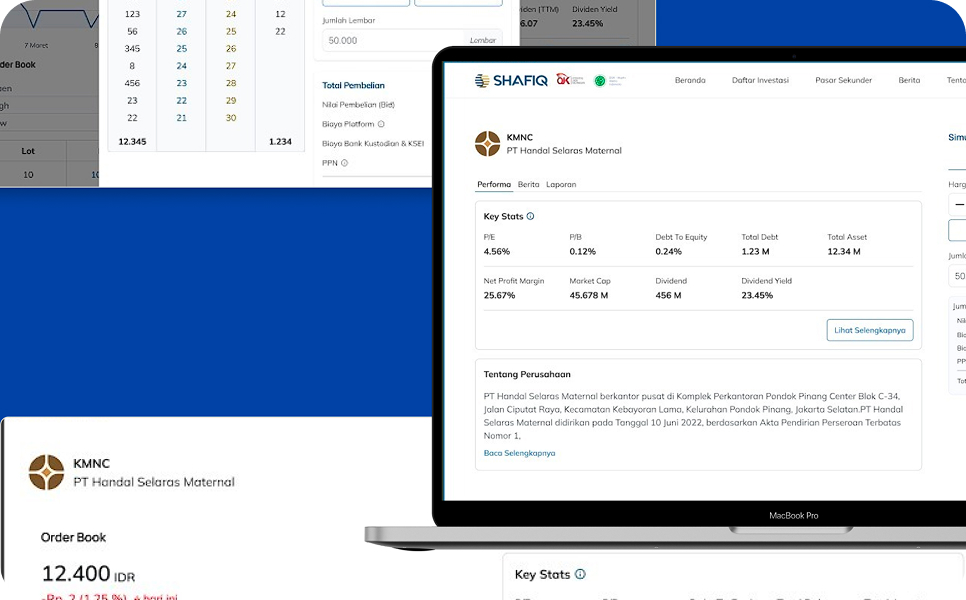Click the info icon next to PPN
This screenshot has height=600, width=966.
click(x=344, y=162)
